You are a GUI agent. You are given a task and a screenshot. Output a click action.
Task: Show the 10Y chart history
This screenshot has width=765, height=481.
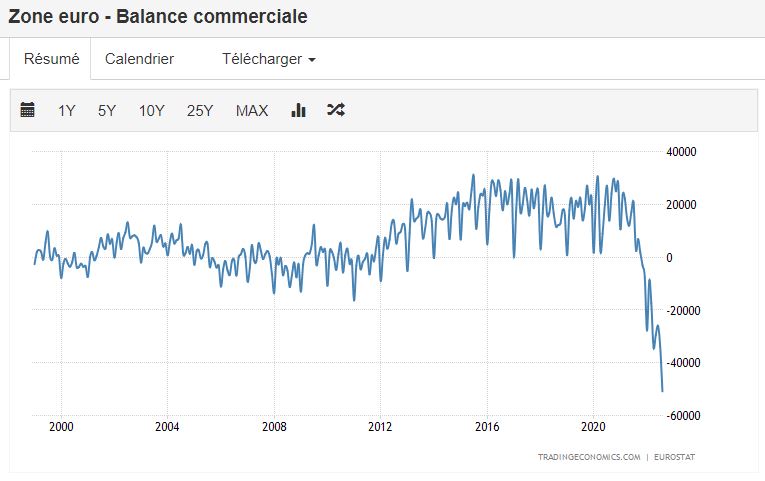tap(152, 111)
